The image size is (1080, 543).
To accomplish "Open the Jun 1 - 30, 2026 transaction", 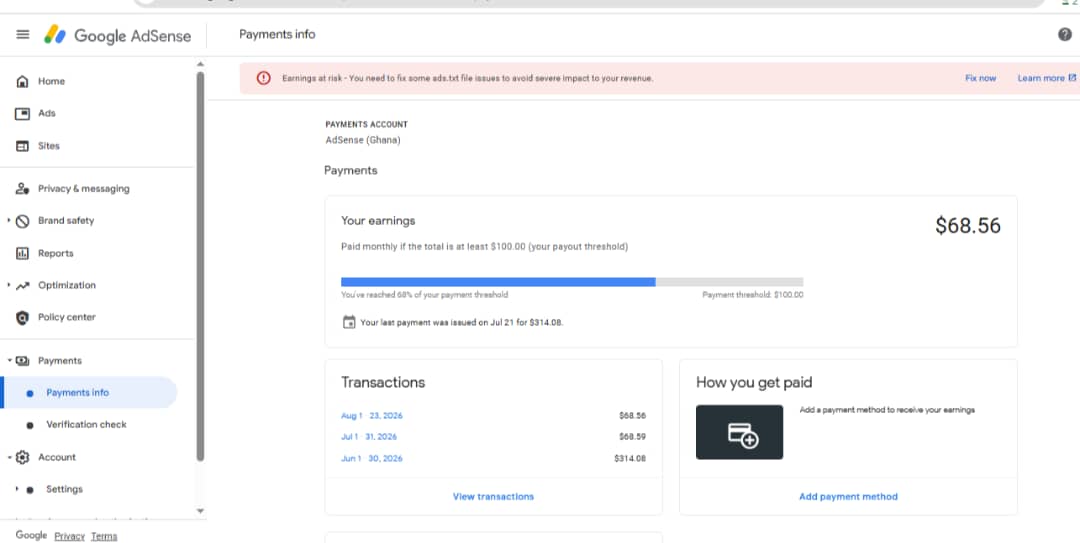I will 371,459.
